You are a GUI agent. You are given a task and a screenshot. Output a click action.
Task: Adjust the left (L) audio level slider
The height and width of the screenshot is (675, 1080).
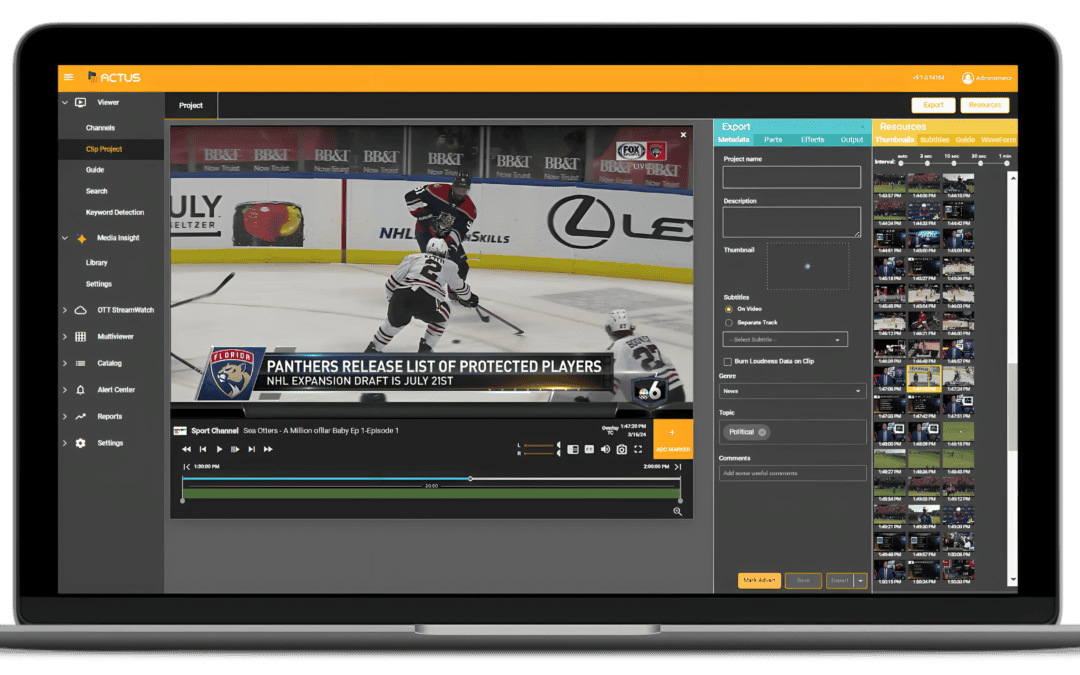[x=541, y=445]
